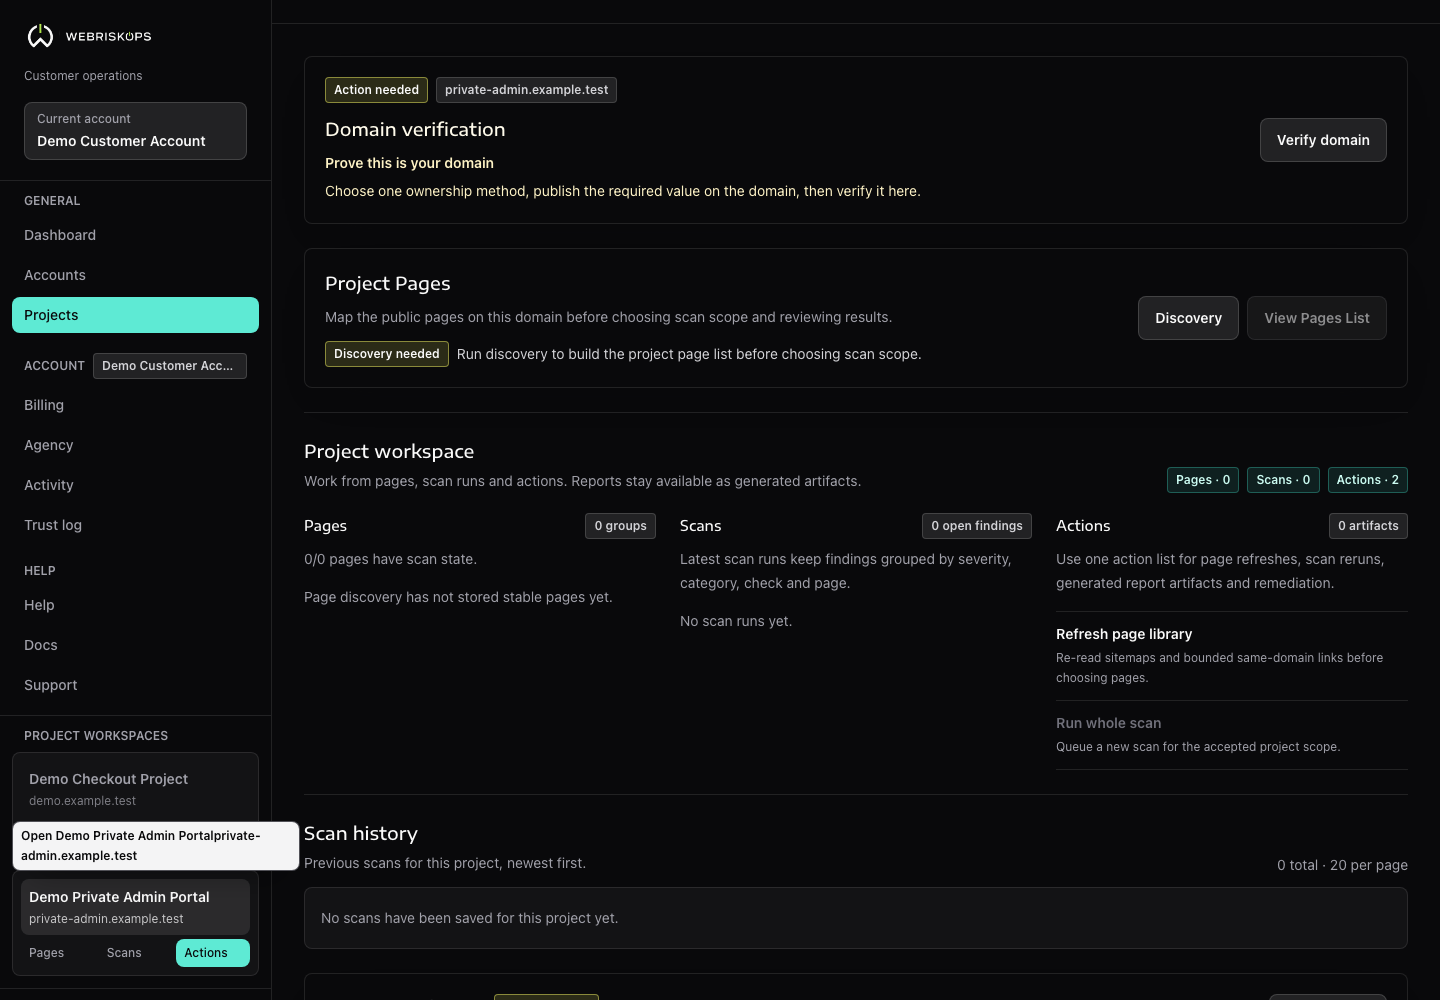Screen dimensions: 1440x1000
Task: Click the Domain verification heading
Action: coord(415,129)
